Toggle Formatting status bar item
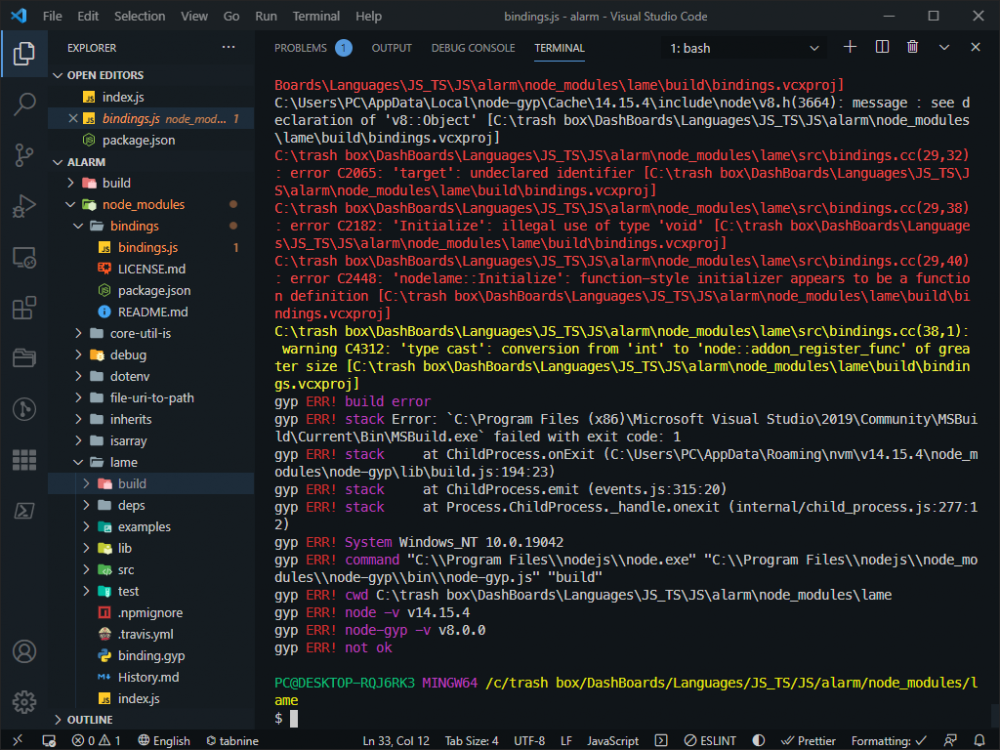The width and height of the screenshot is (1000, 750). tap(888, 740)
